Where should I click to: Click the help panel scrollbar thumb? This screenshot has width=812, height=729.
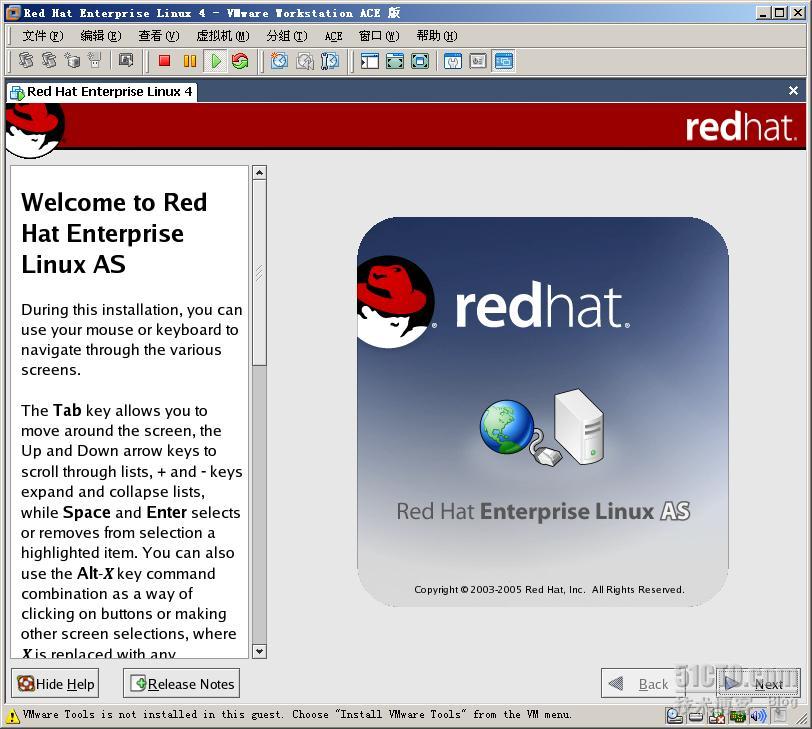(259, 273)
